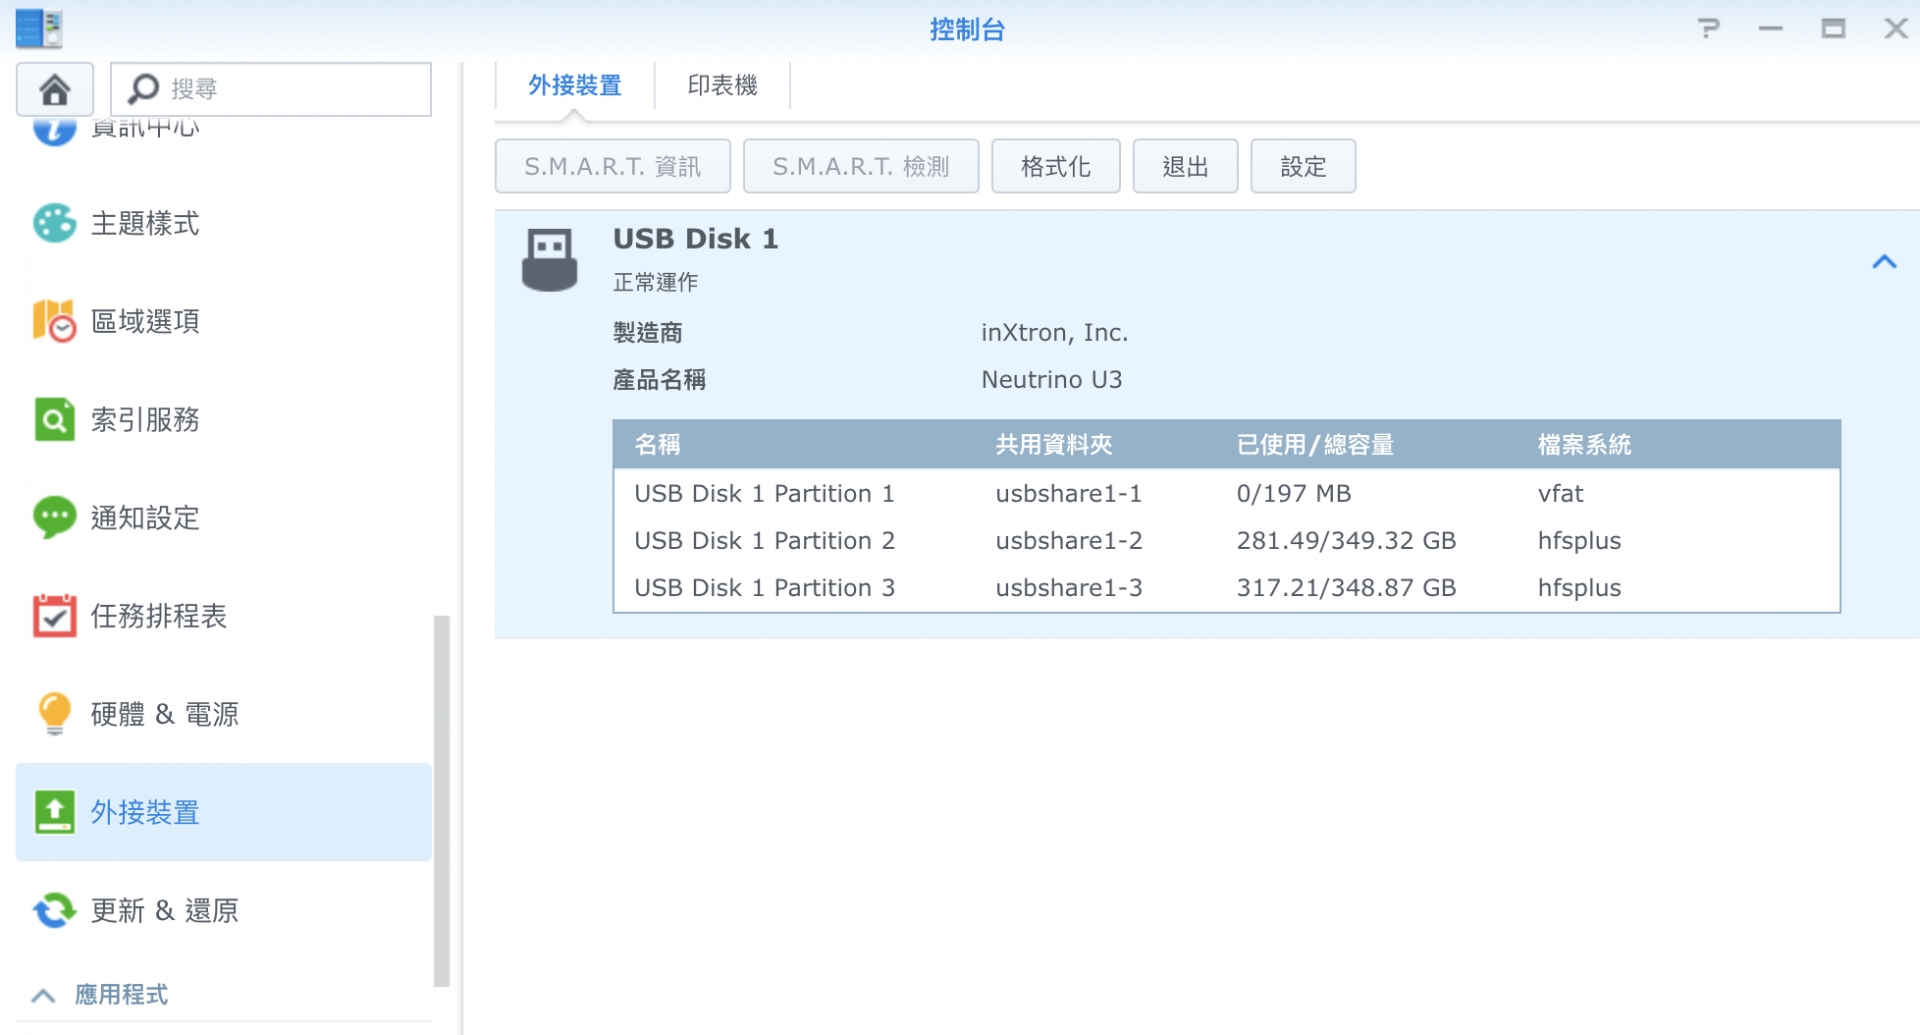Switch to the 印表機 tab
The width and height of the screenshot is (1920, 1035).
(x=722, y=86)
